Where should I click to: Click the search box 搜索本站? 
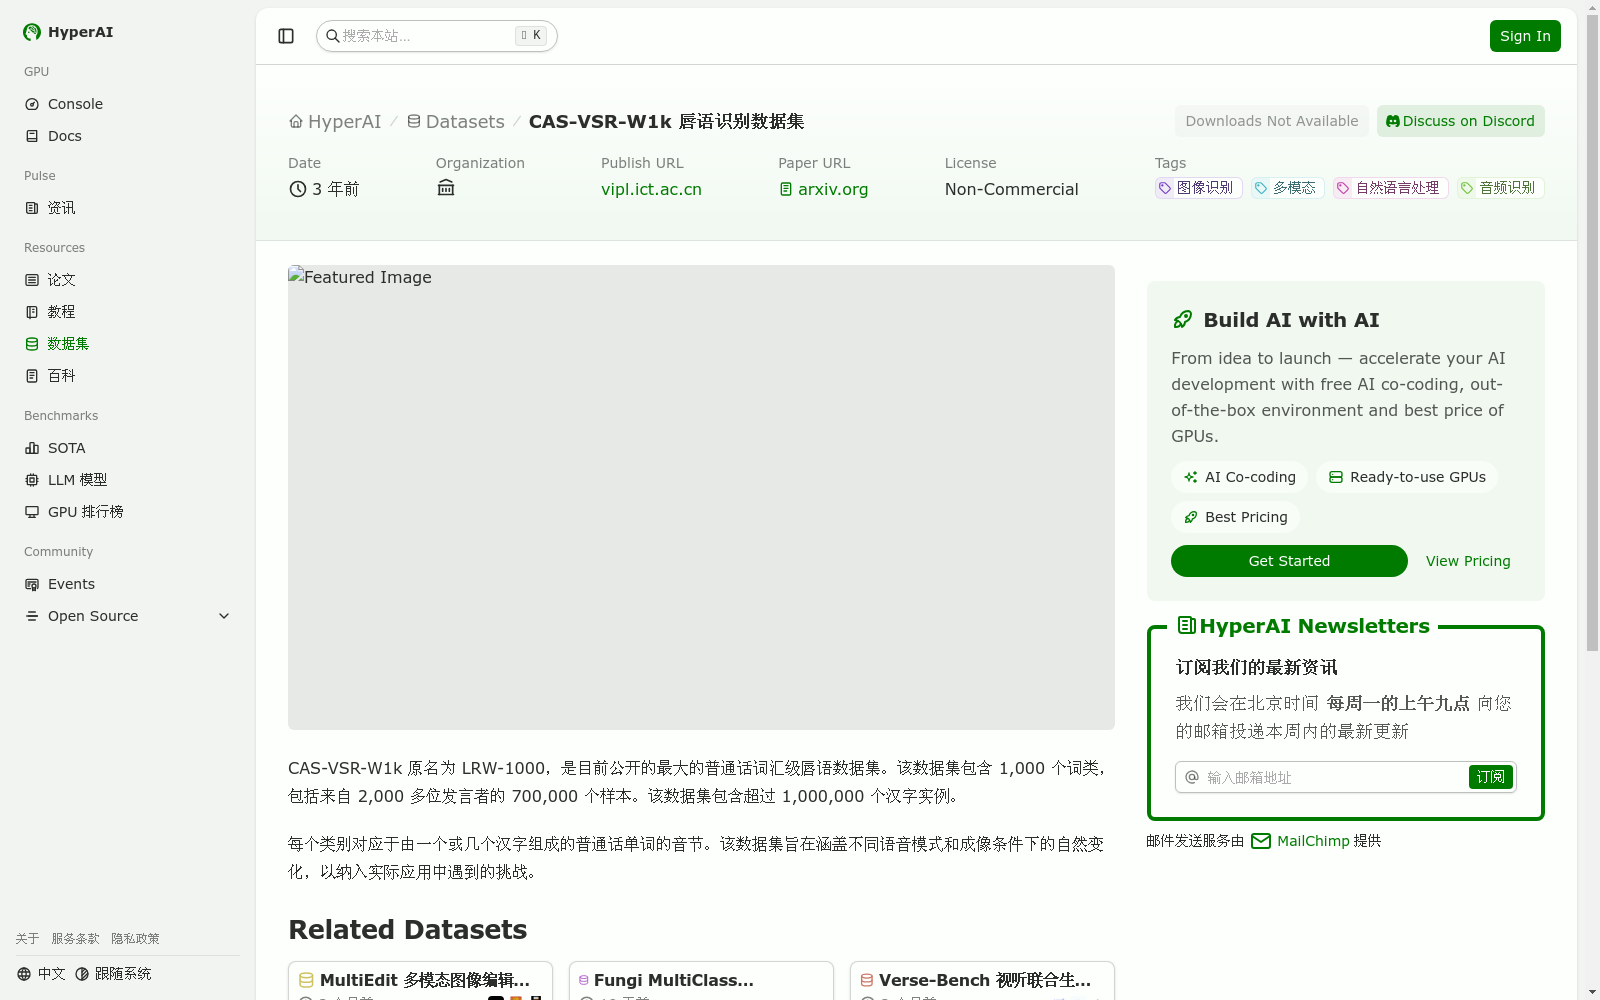click(436, 36)
